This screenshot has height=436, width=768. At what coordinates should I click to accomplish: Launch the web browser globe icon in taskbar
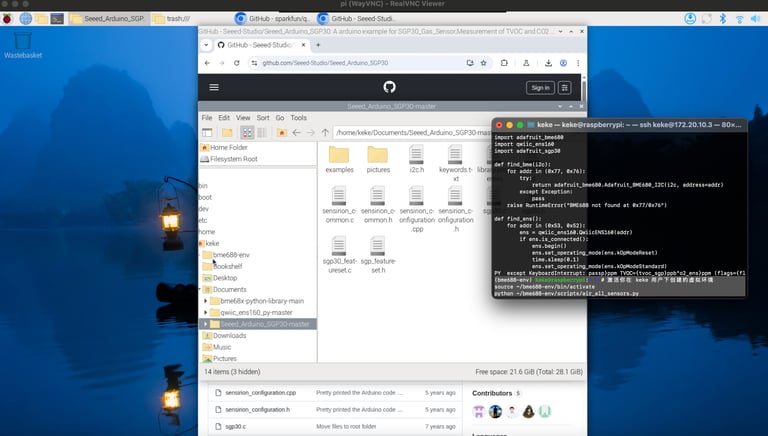25,19
